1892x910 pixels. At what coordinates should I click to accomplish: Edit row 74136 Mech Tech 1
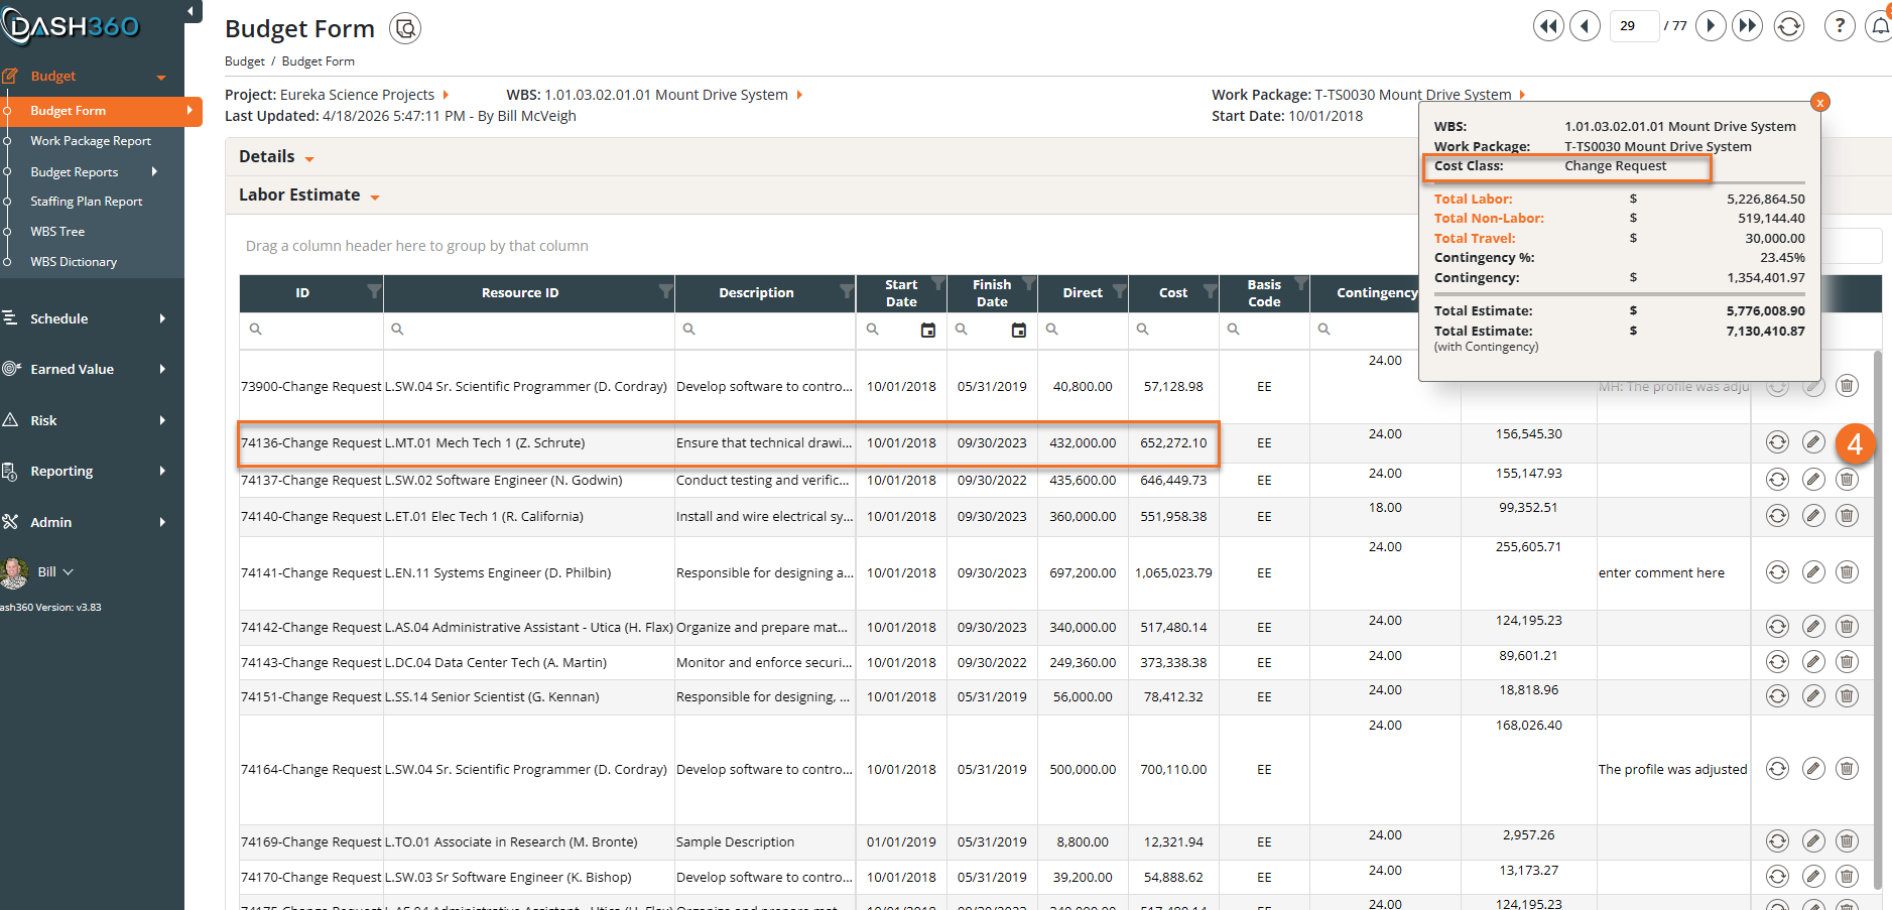click(1813, 442)
